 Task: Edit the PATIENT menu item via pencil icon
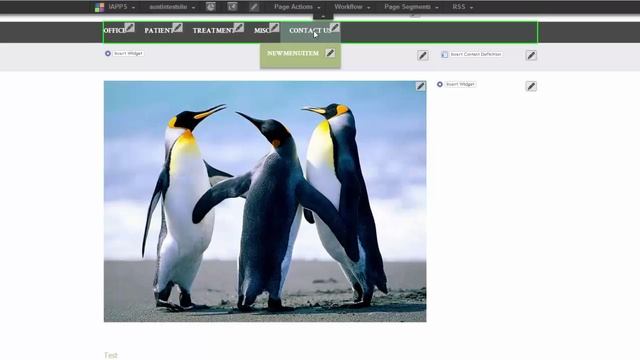[177, 28]
